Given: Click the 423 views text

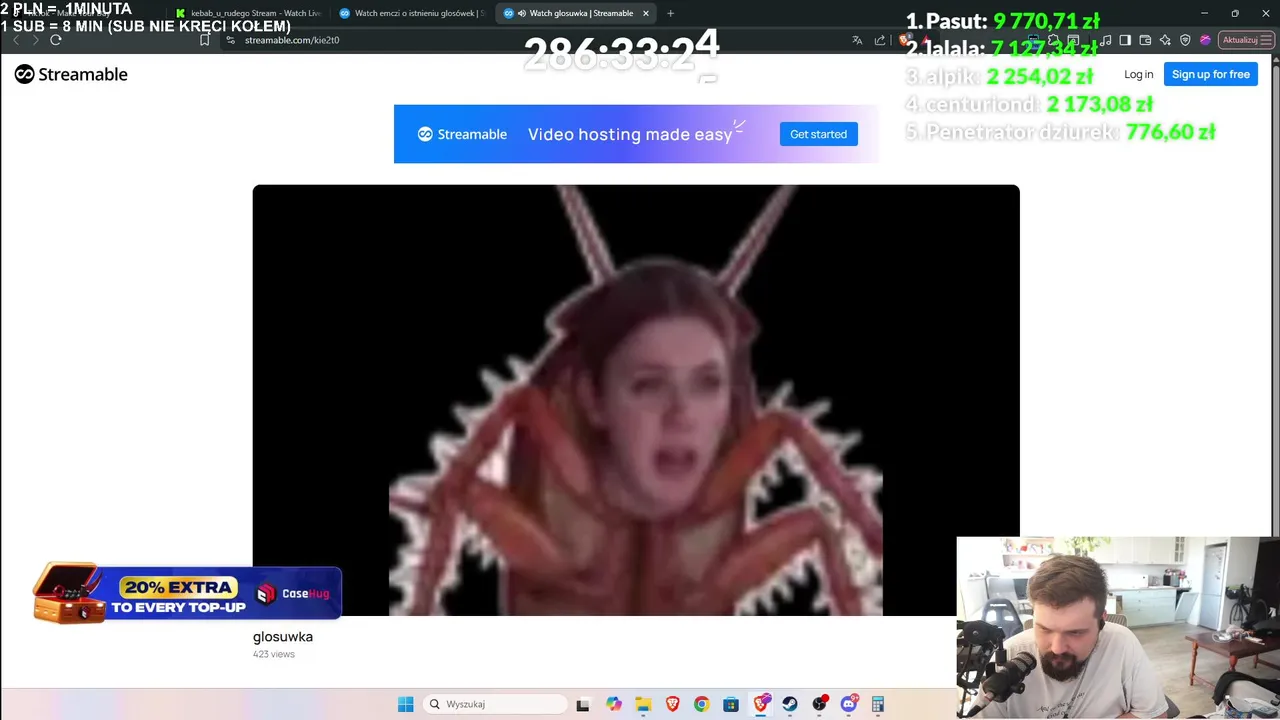Looking at the screenshot, I should click(274, 654).
